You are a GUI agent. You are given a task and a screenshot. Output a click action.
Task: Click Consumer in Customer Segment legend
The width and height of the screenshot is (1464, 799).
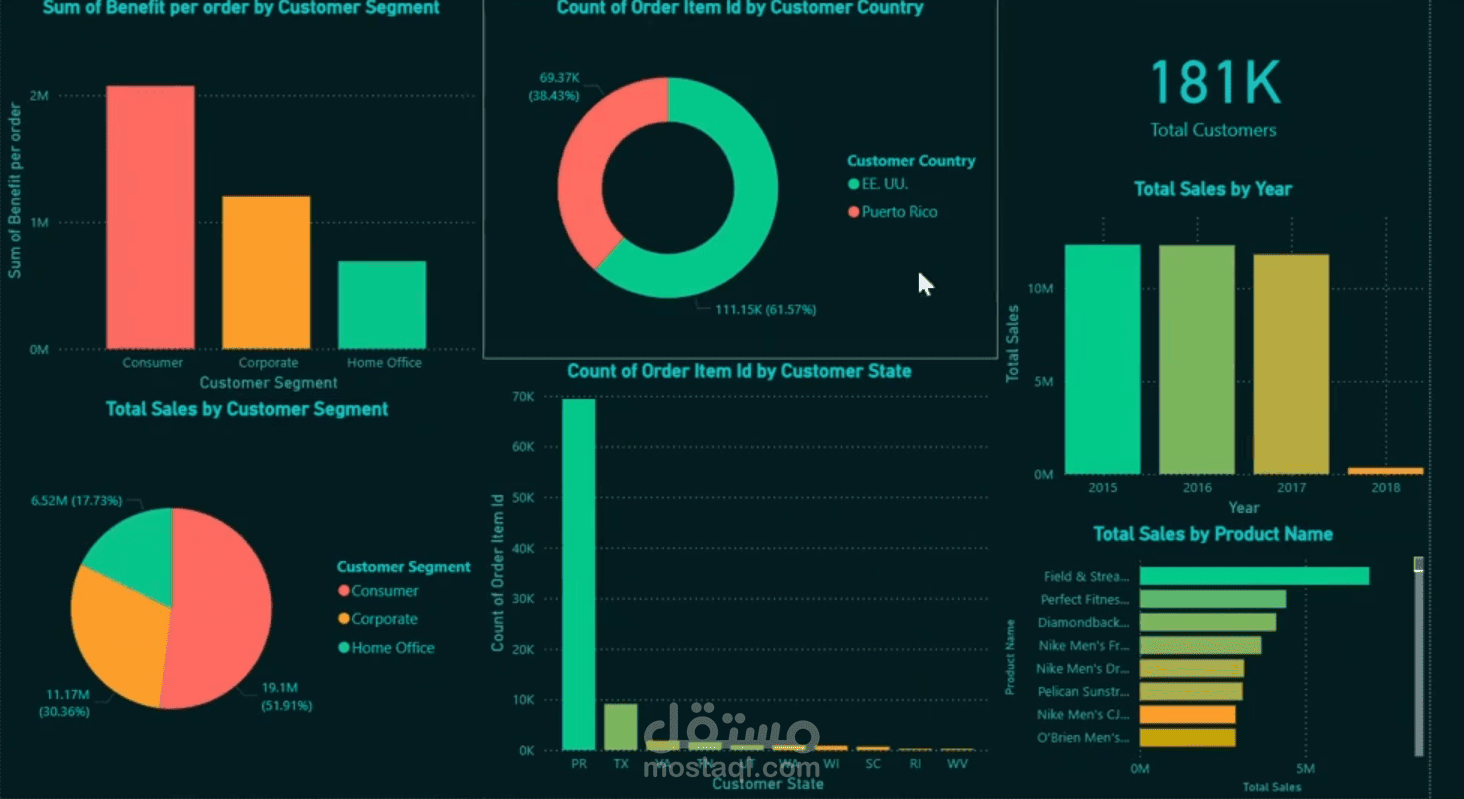click(378, 591)
